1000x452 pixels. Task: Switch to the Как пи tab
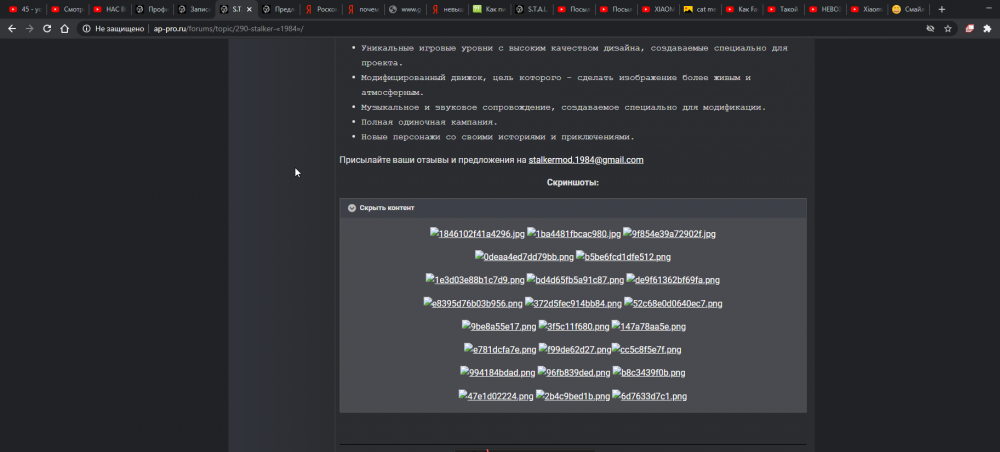489,10
